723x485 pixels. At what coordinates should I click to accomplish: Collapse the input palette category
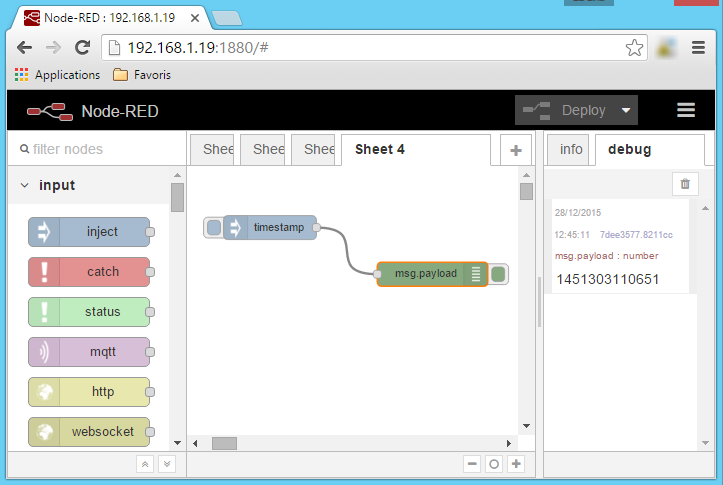click(x=25, y=185)
